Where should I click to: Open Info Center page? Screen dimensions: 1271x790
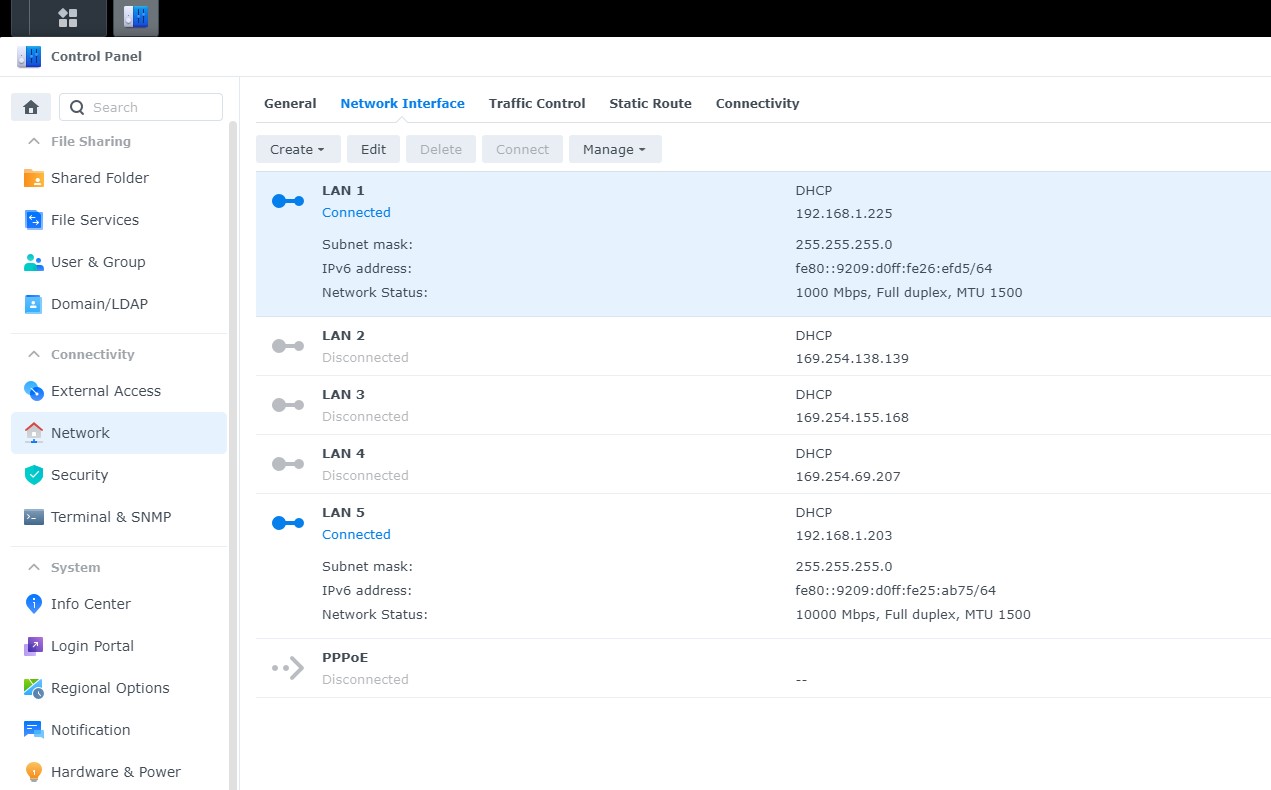tap(90, 604)
